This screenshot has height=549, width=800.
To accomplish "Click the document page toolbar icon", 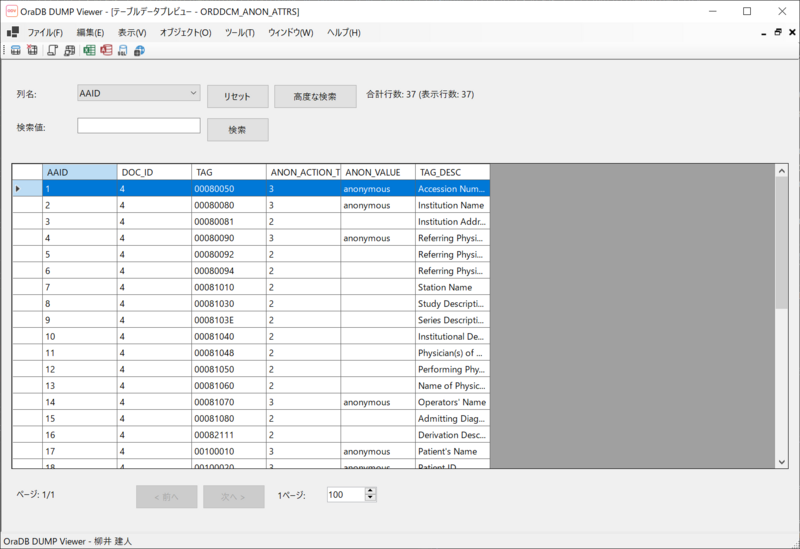I will [52, 50].
